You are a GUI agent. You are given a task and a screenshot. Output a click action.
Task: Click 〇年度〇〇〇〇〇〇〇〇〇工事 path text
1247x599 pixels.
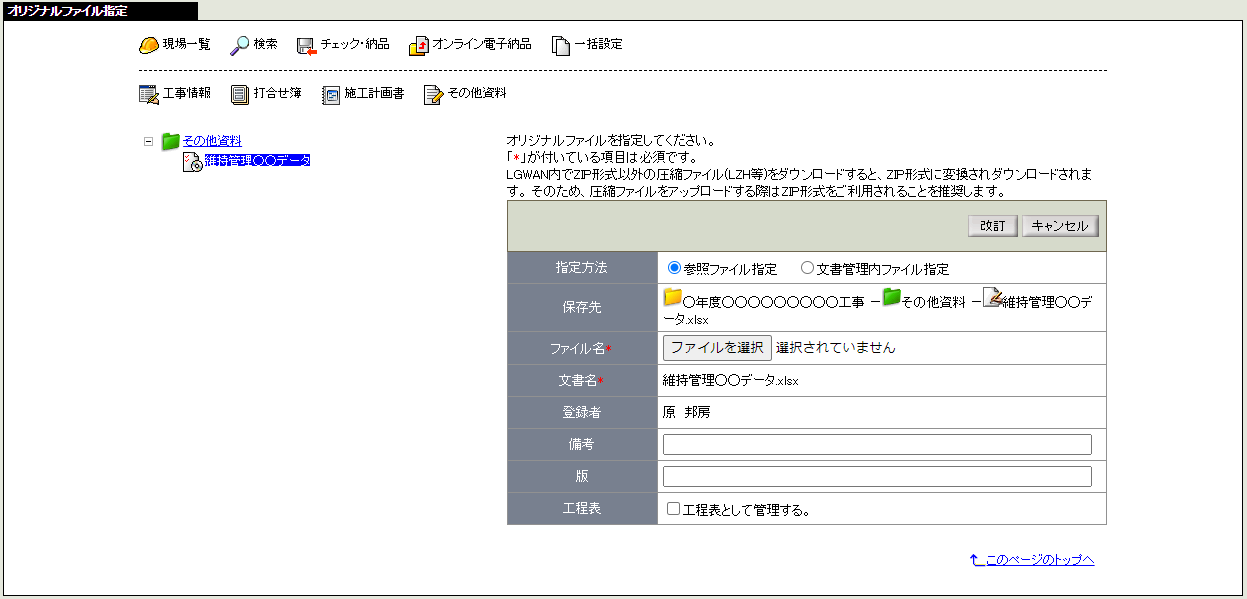[x=773, y=302]
